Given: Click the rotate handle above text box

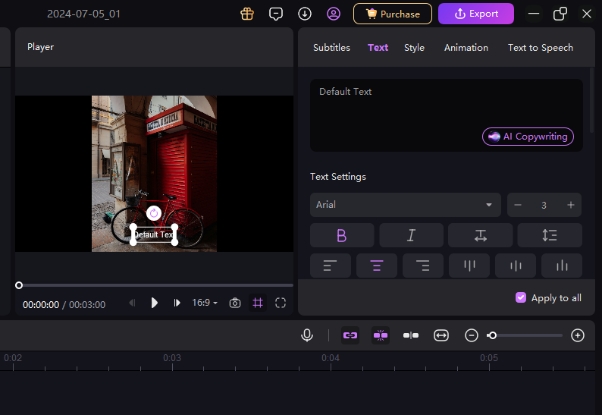Looking at the screenshot, I should pyautogui.click(x=154, y=213).
